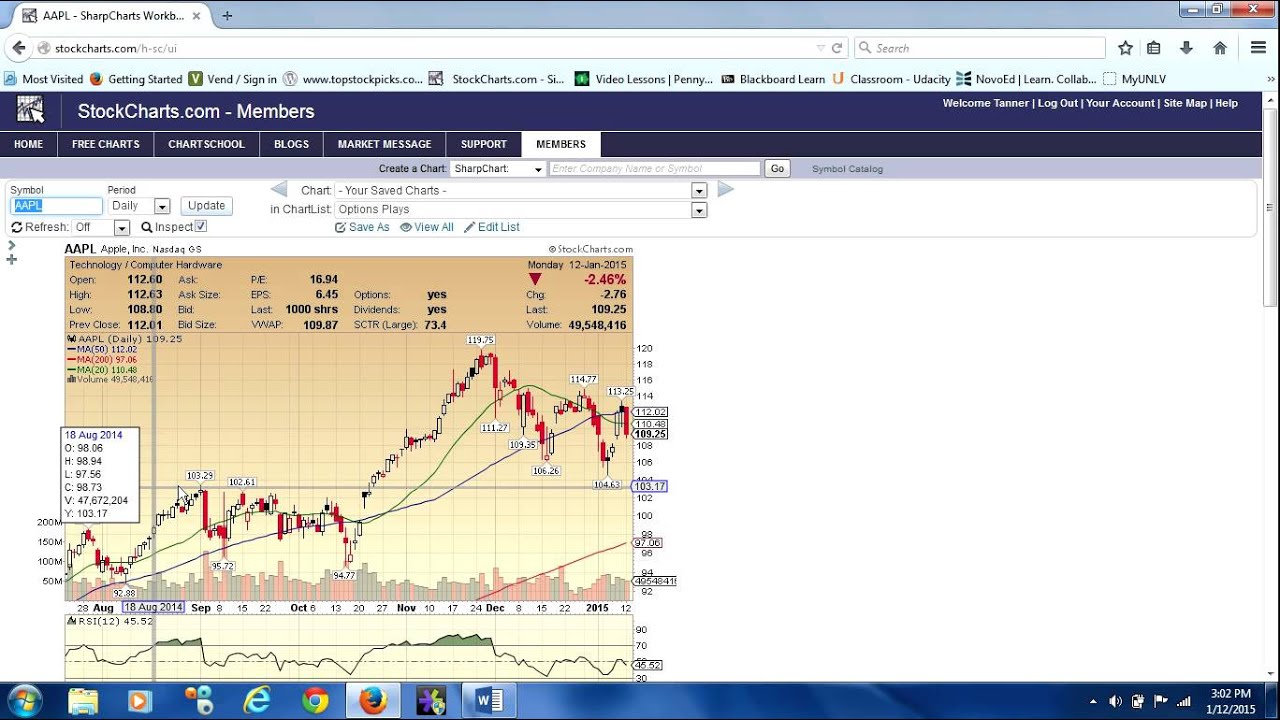
Task: Click the StockCharts.com logo icon
Action: [30, 110]
